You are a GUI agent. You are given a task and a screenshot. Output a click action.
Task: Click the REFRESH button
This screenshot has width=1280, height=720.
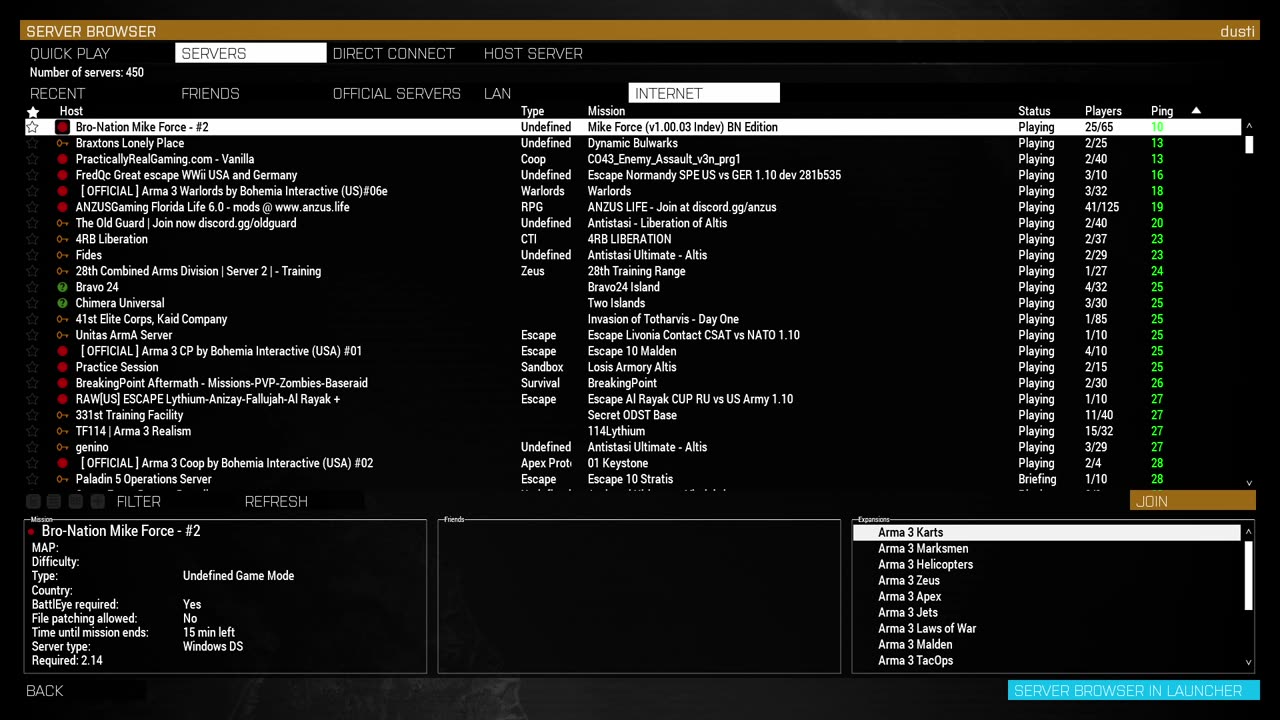click(276, 501)
